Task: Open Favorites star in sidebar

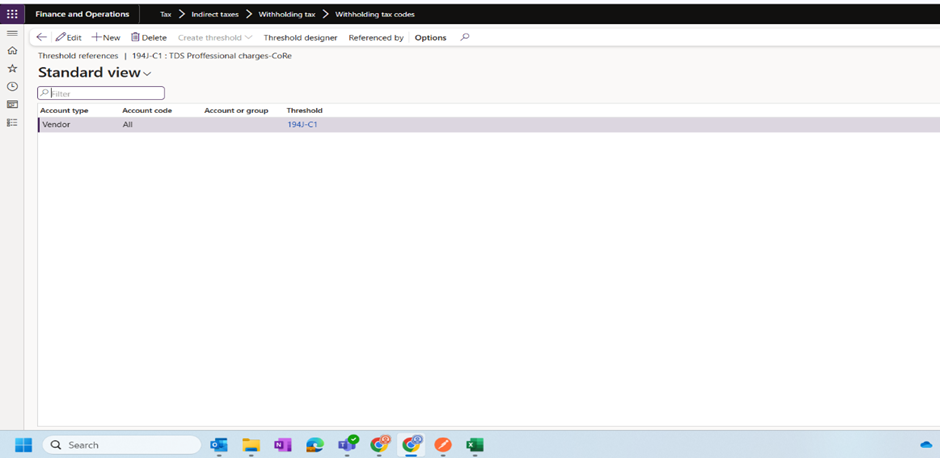Action: click(x=12, y=68)
